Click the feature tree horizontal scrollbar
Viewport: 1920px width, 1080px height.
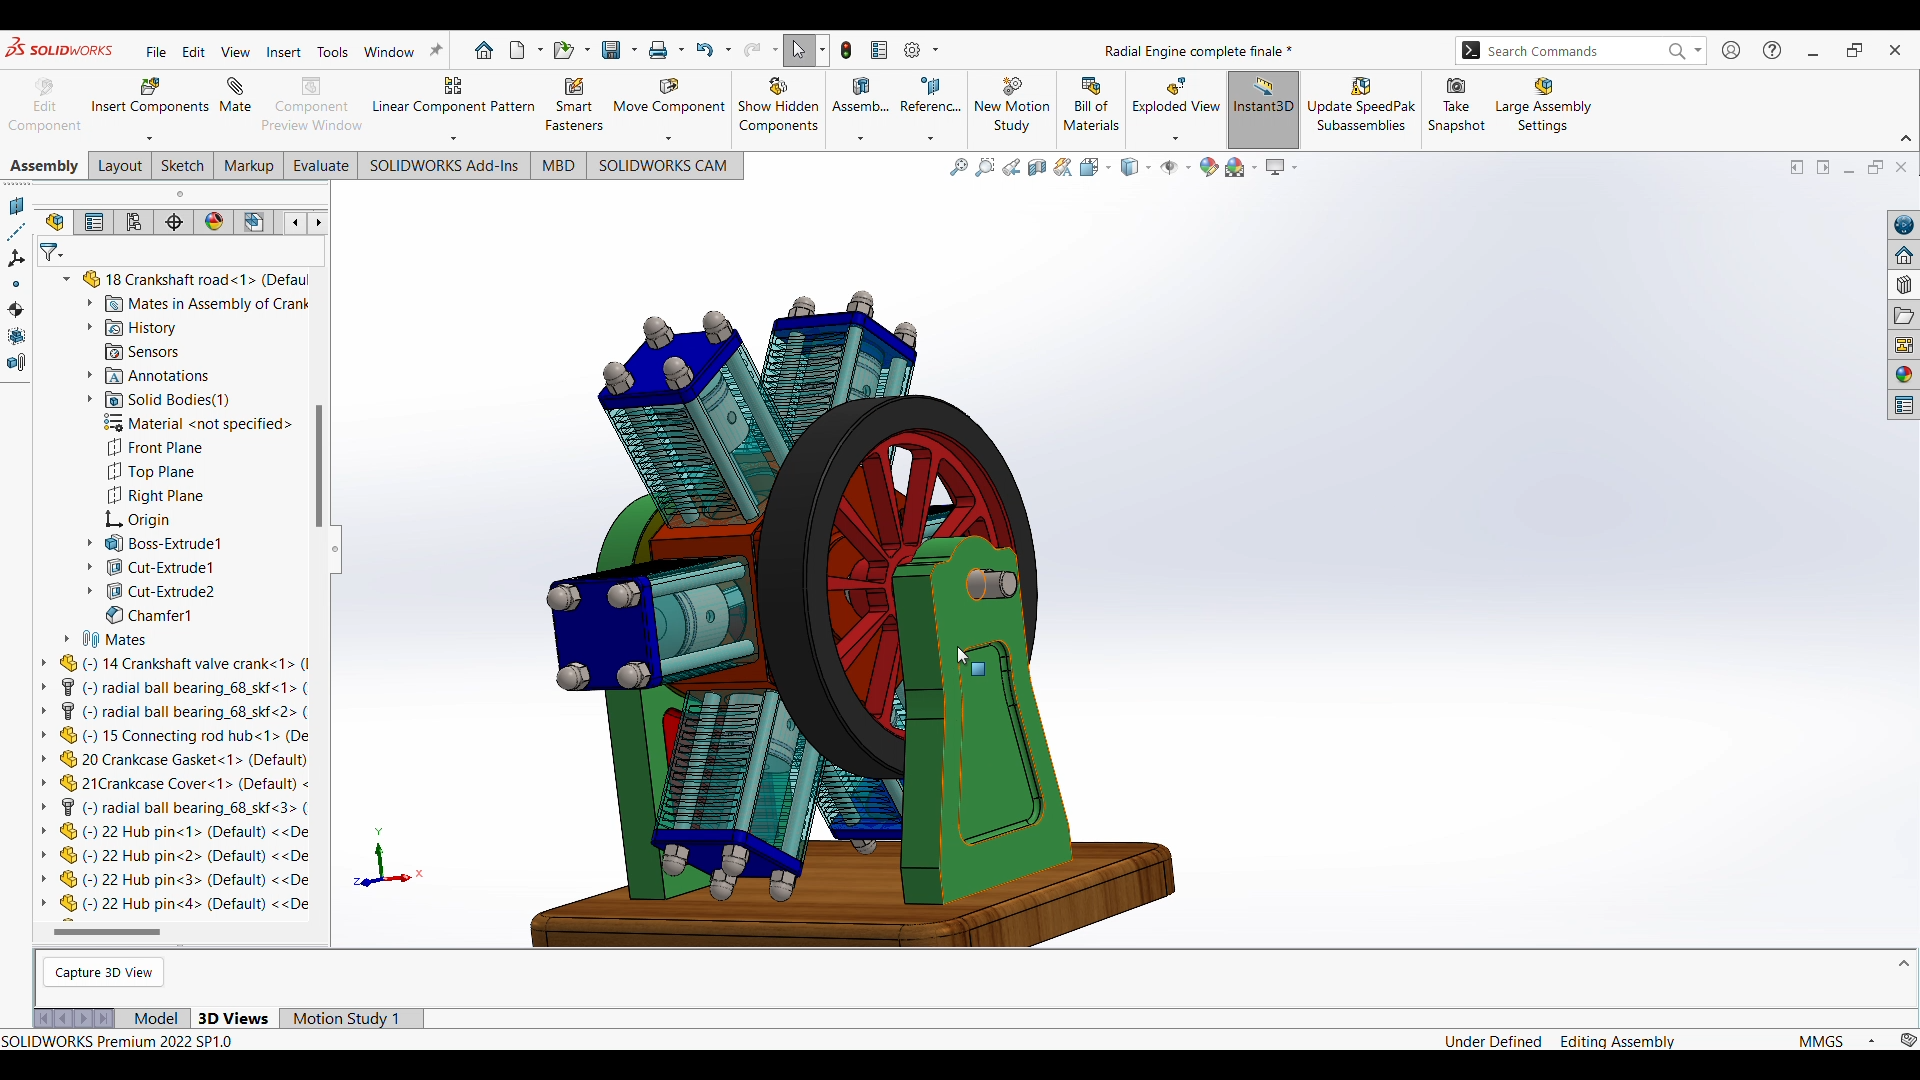coord(107,933)
